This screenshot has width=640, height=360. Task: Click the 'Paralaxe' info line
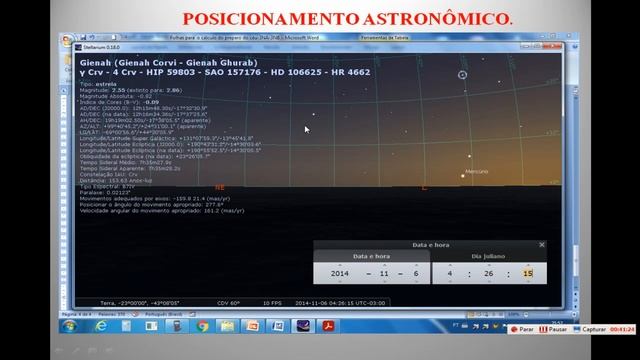(105, 192)
